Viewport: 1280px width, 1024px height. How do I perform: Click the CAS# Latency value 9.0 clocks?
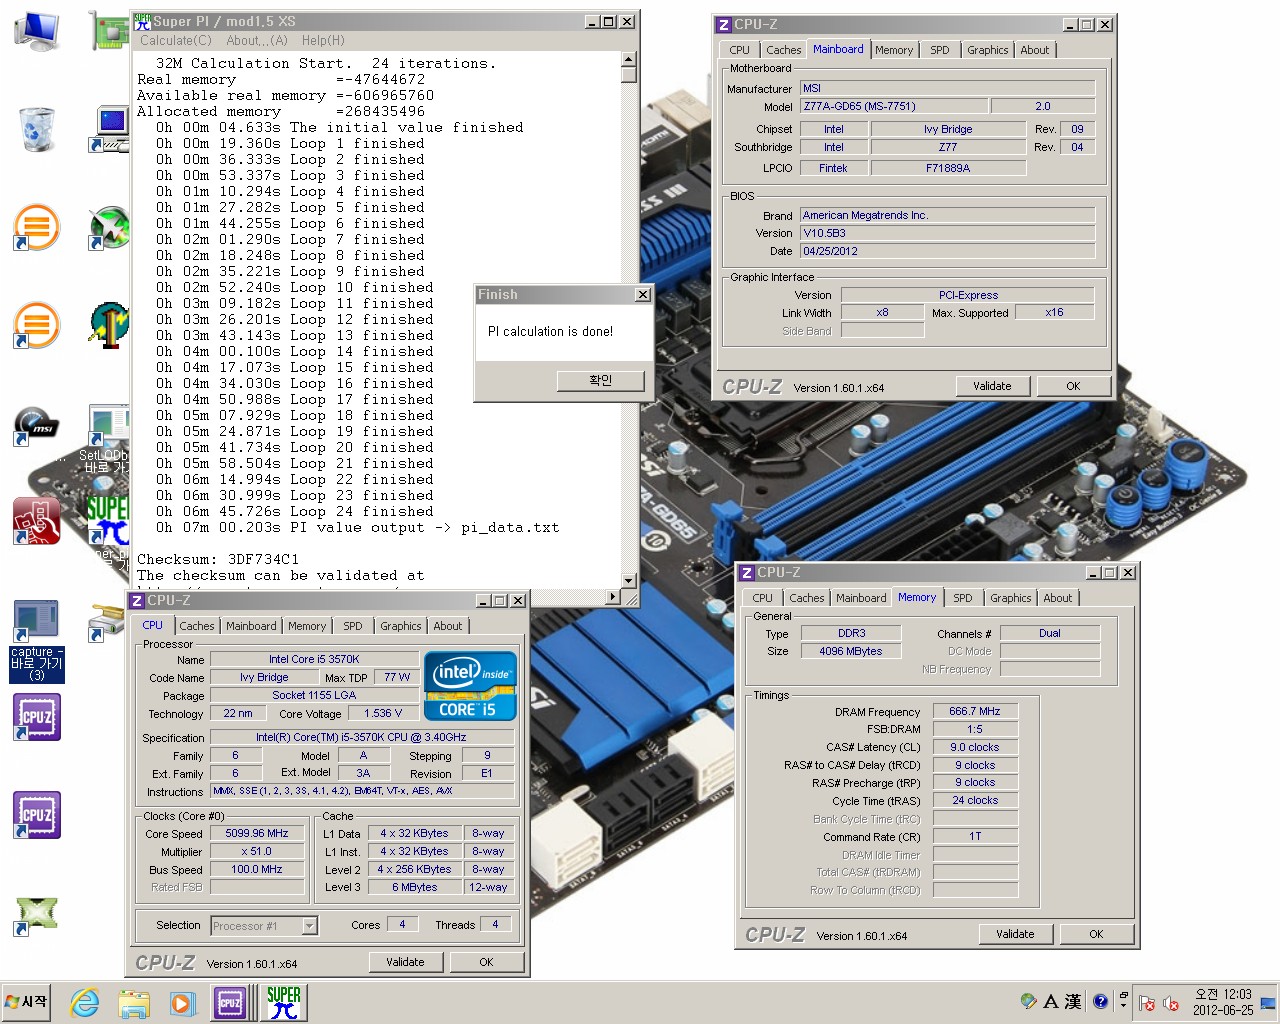tap(975, 747)
